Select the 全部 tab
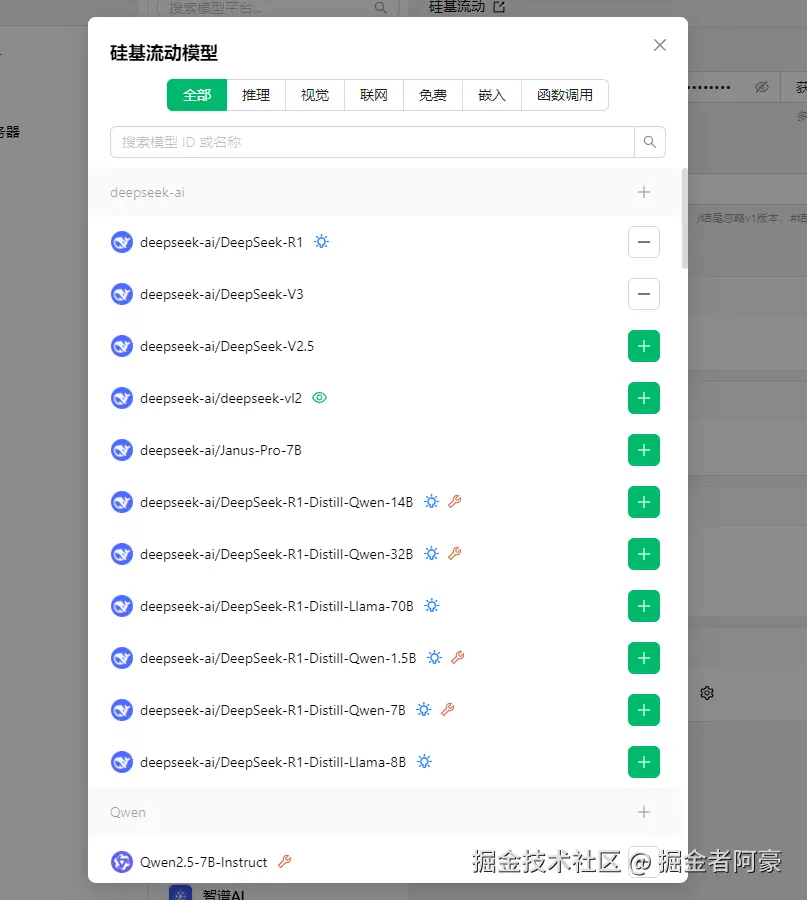 coord(197,95)
